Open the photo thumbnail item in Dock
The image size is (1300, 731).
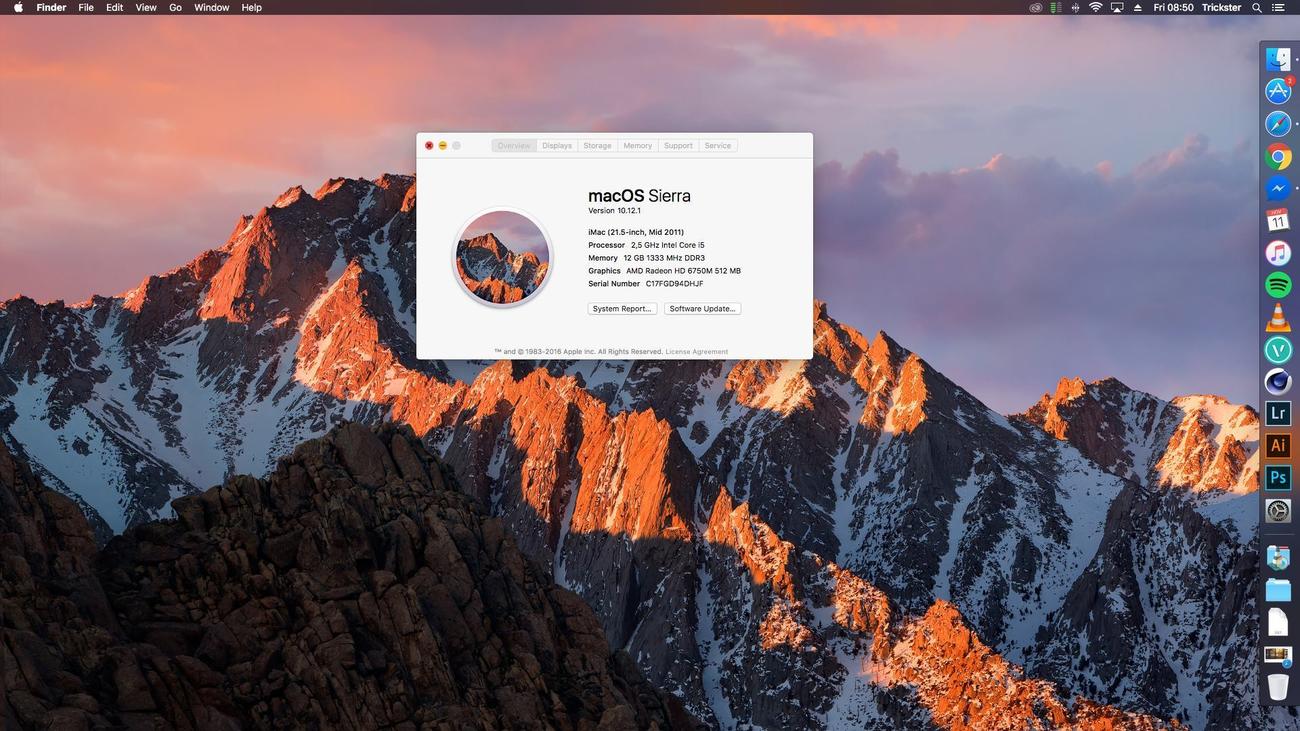click(1278, 656)
